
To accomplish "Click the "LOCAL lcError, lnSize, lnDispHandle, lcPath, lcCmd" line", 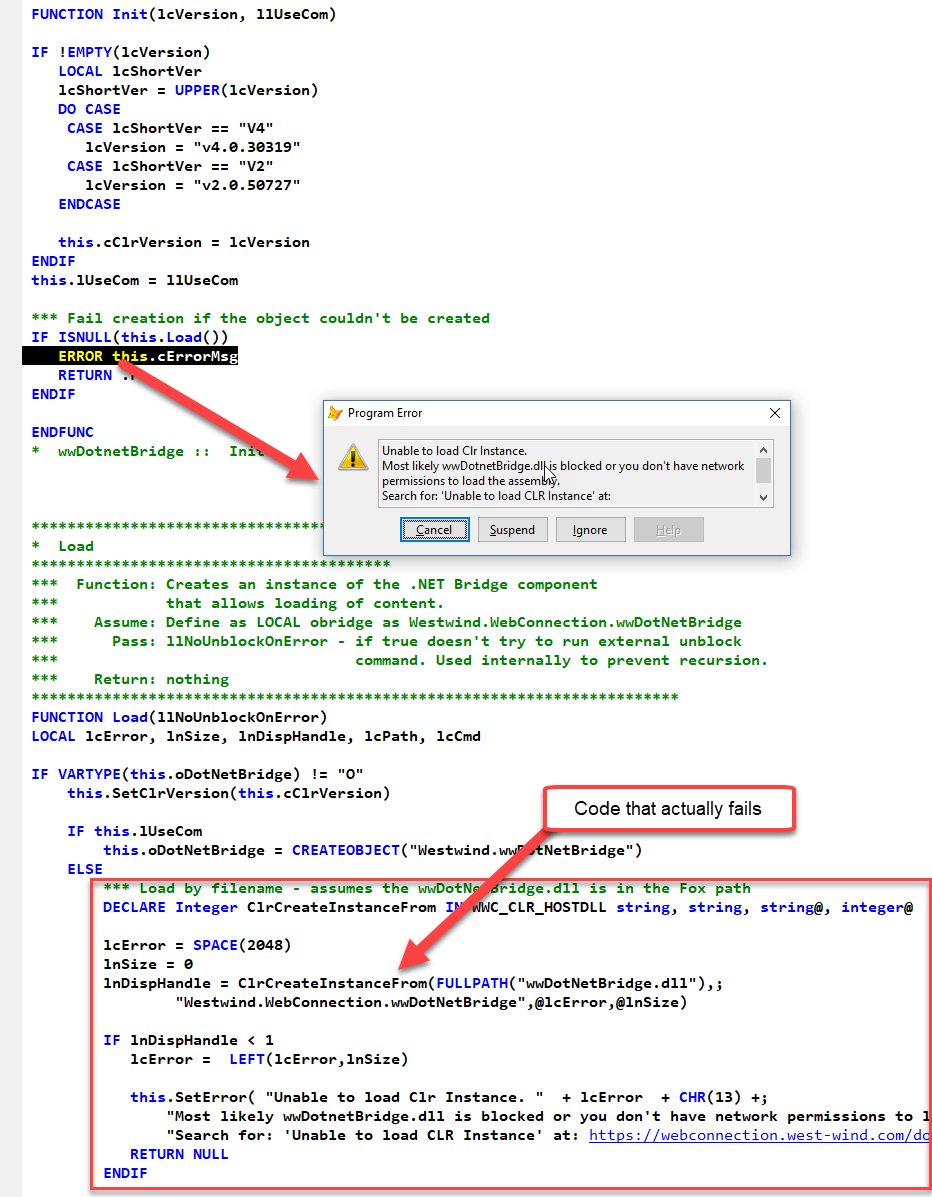I will pyautogui.click(x=256, y=736).
